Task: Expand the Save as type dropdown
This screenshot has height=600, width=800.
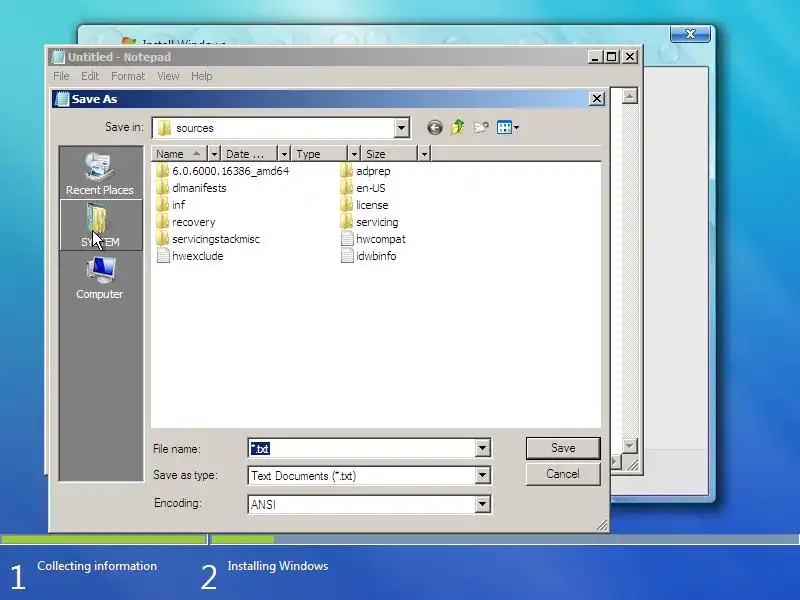Action: pyautogui.click(x=482, y=476)
